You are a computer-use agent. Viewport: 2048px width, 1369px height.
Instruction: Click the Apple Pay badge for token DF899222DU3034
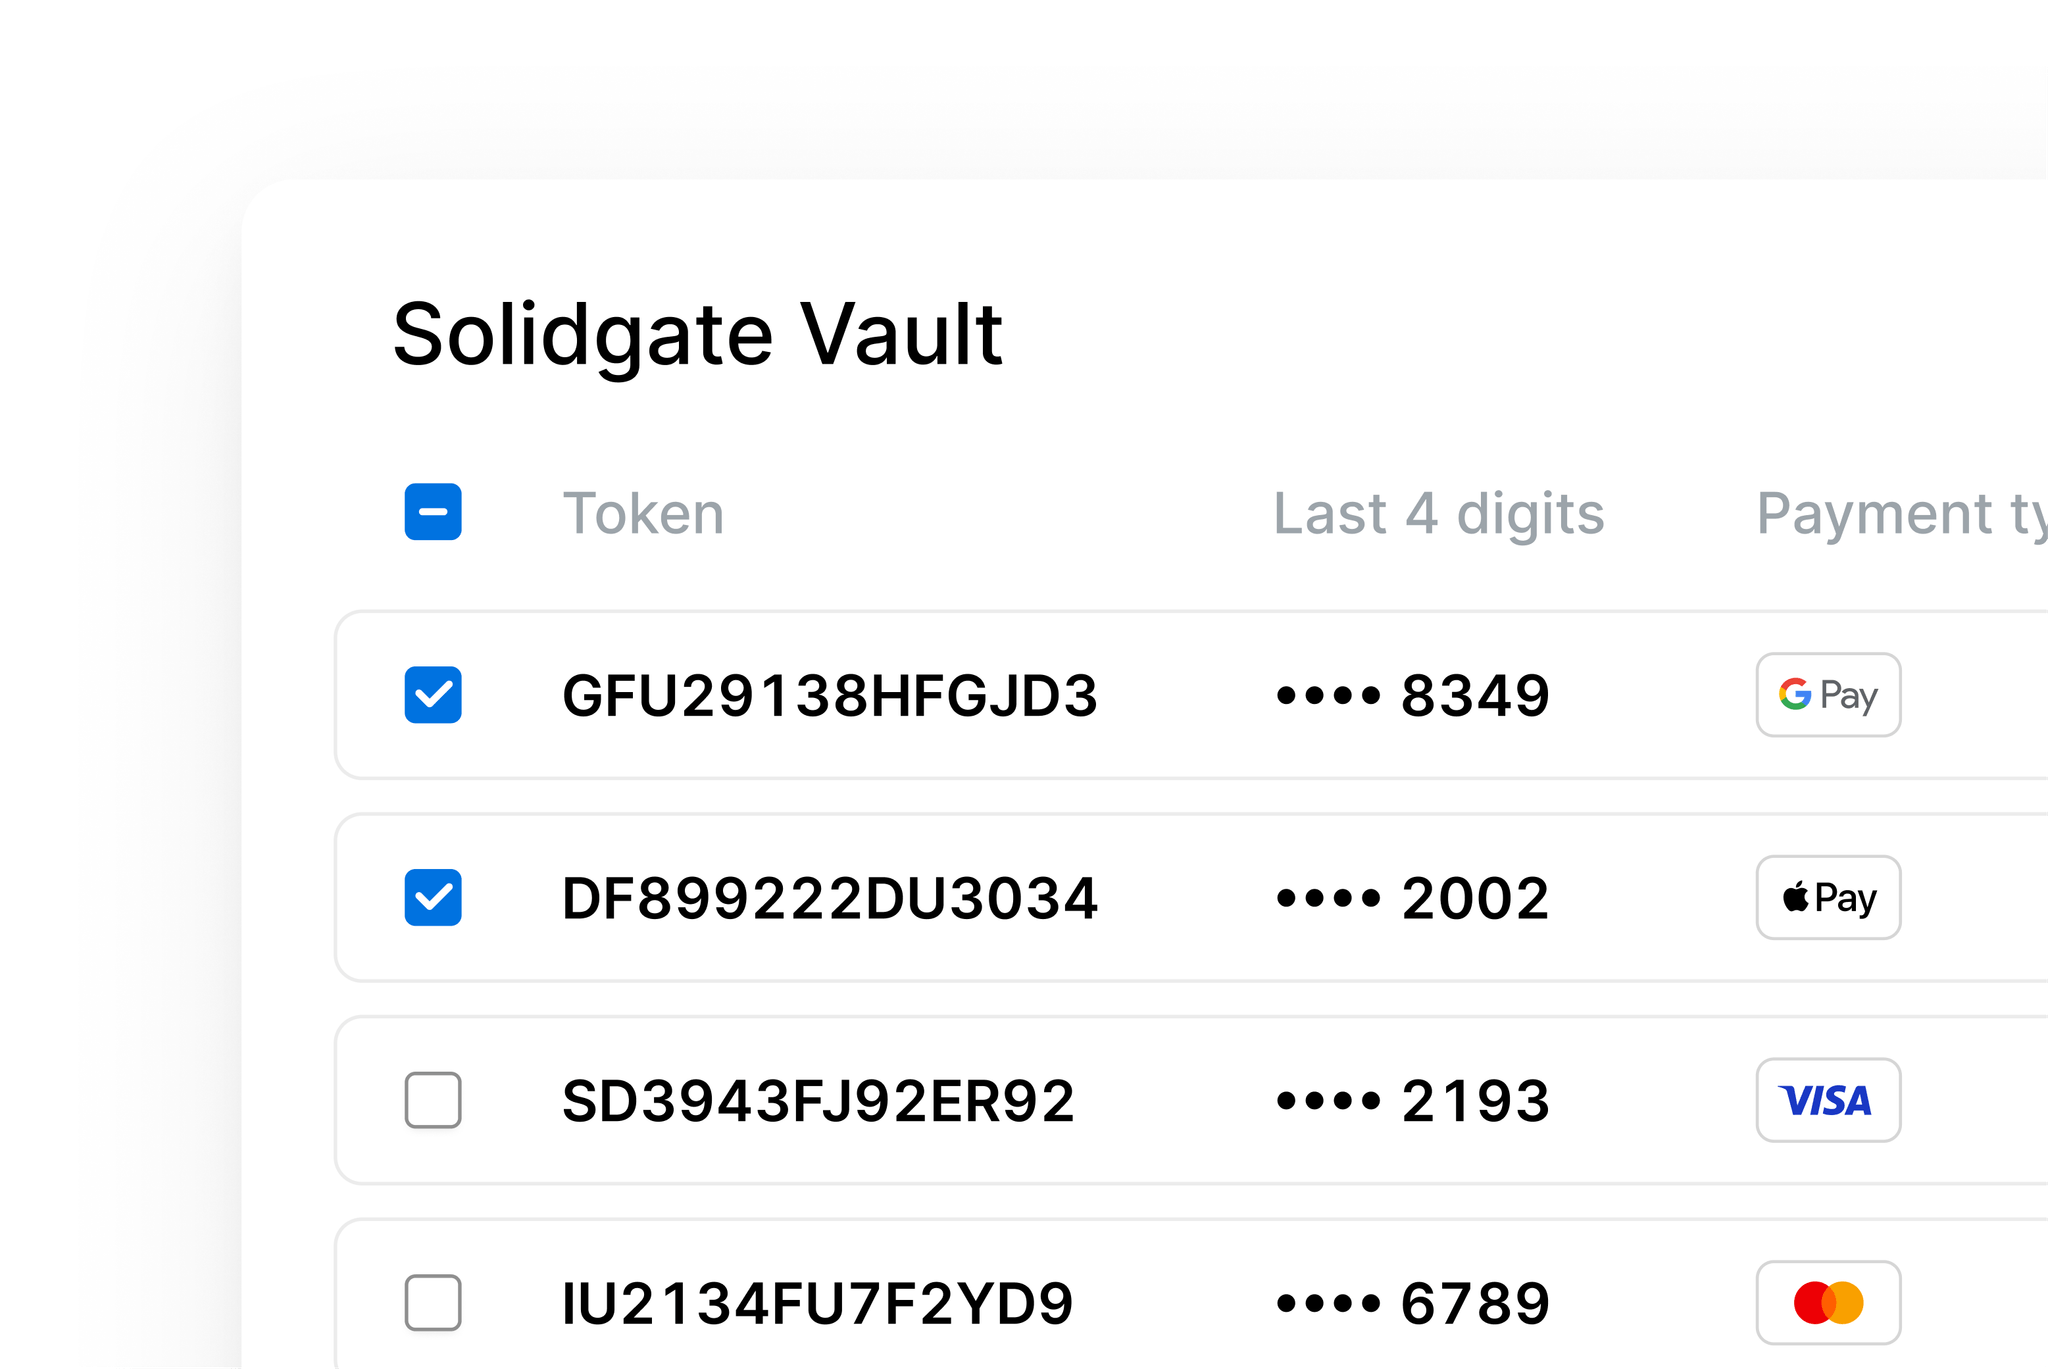click(x=1828, y=898)
